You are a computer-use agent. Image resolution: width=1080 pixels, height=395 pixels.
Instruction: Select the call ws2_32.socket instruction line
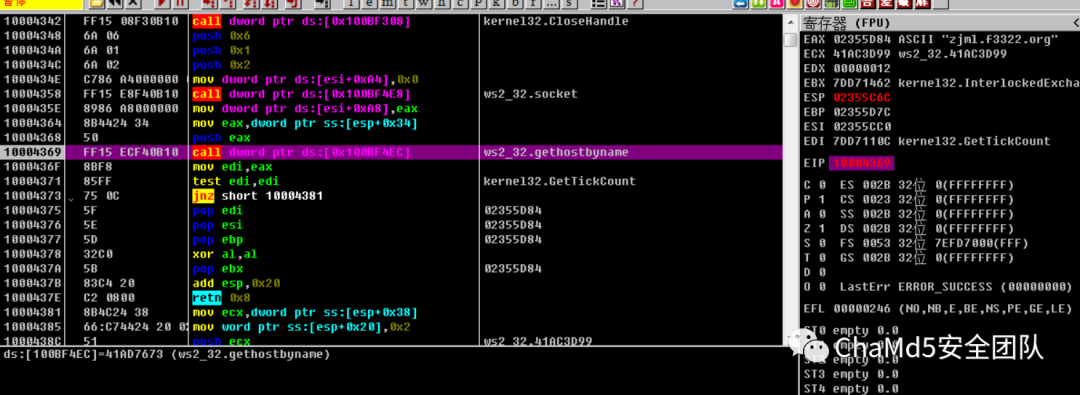click(x=302, y=94)
